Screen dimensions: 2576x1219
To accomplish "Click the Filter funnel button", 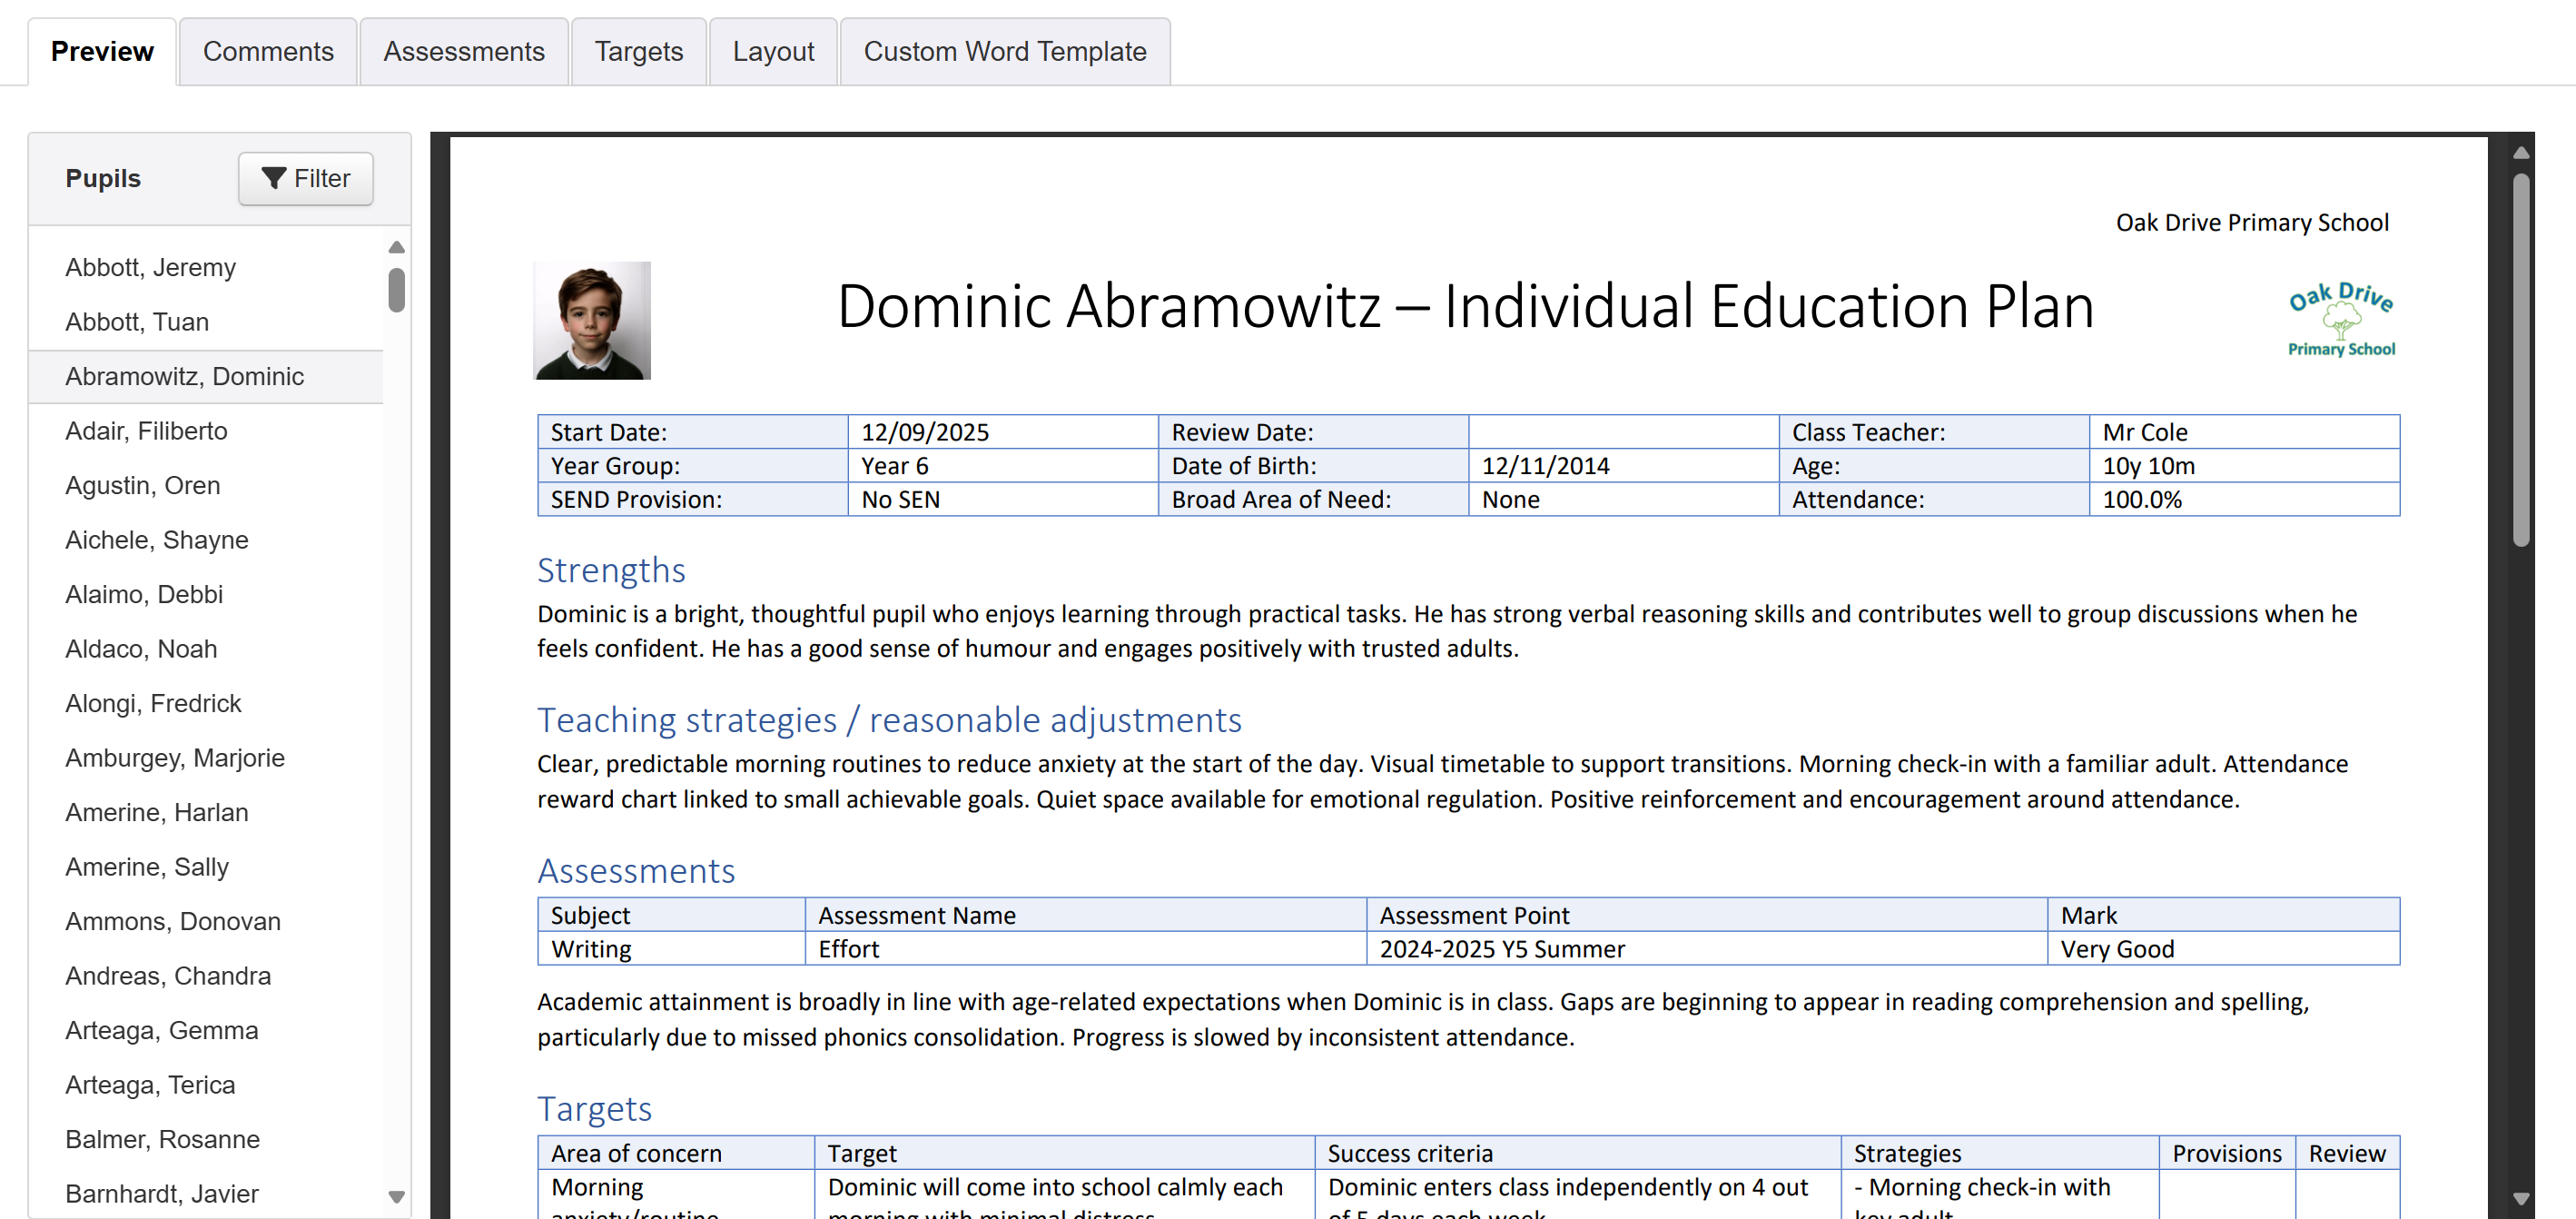I will click(305, 179).
